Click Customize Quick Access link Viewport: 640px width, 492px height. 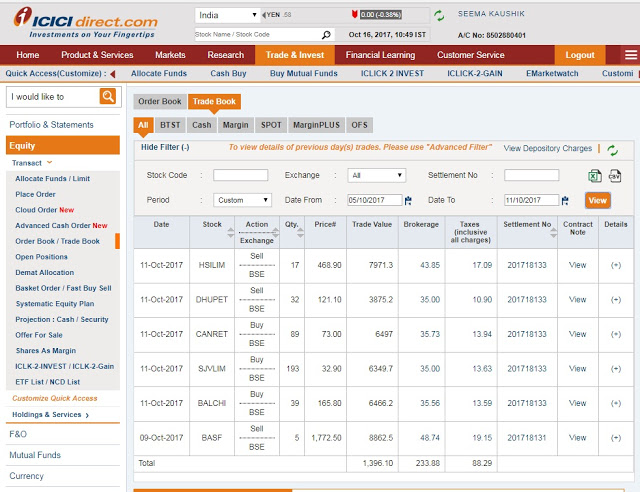(55, 398)
